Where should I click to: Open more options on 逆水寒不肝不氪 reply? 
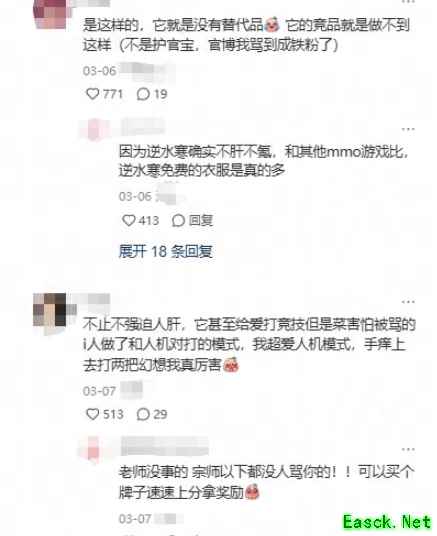[408, 129]
